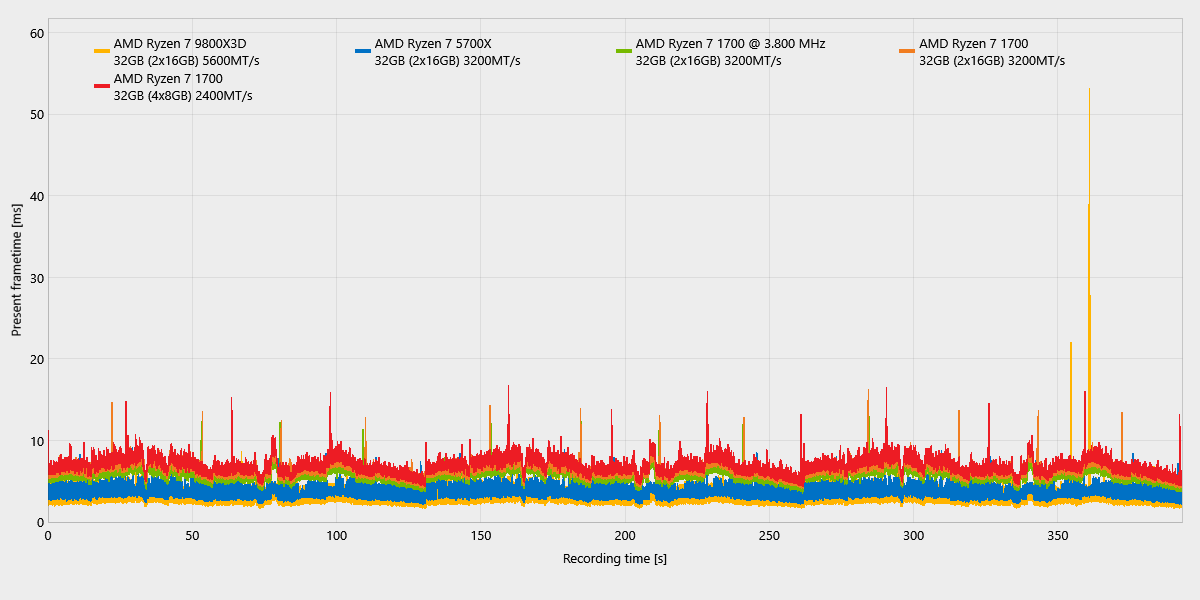Click the y-axis value 20

click(x=37, y=359)
